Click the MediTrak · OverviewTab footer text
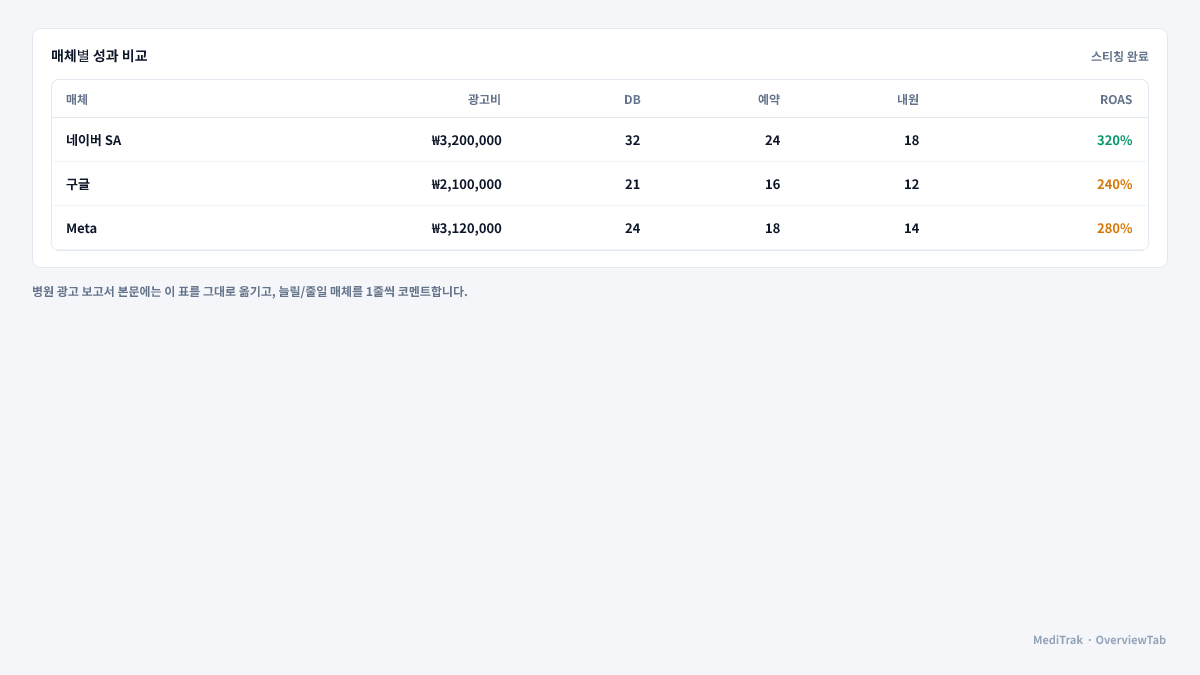Image resolution: width=1200 pixels, height=675 pixels. tap(1100, 640)
